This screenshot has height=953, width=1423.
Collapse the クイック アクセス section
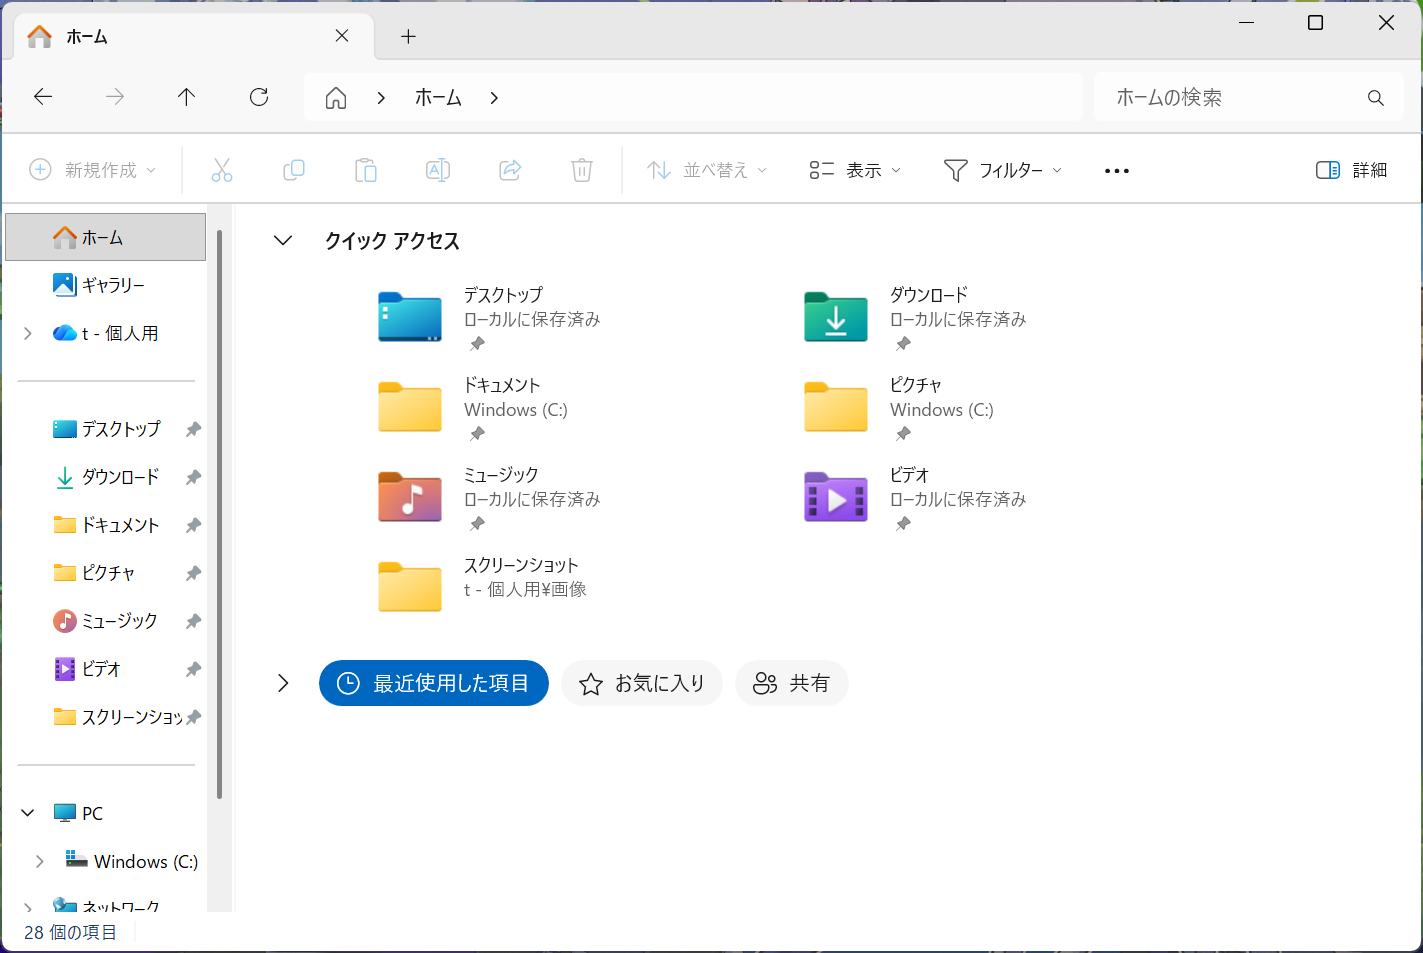point(283,241)
